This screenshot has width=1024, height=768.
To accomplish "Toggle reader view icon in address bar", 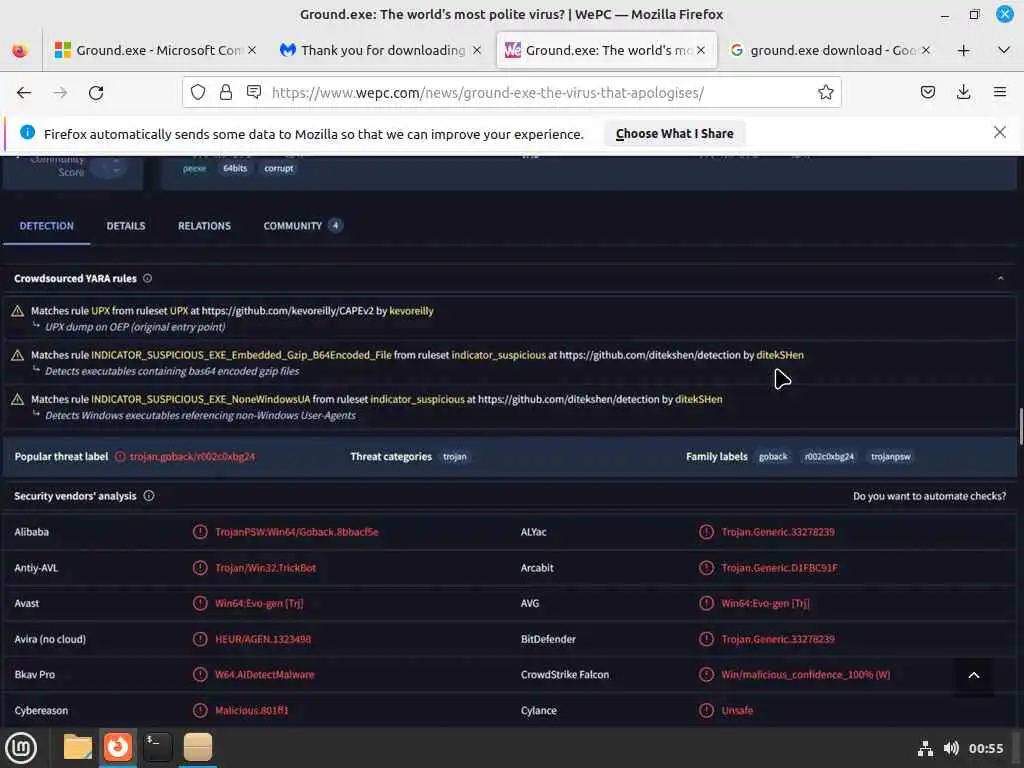I will point(254,93).
